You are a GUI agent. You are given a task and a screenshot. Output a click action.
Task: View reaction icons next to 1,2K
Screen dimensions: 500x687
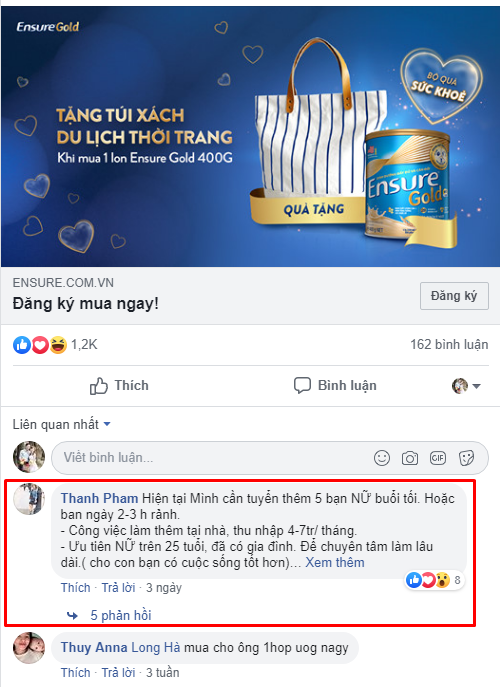(40, 345)
